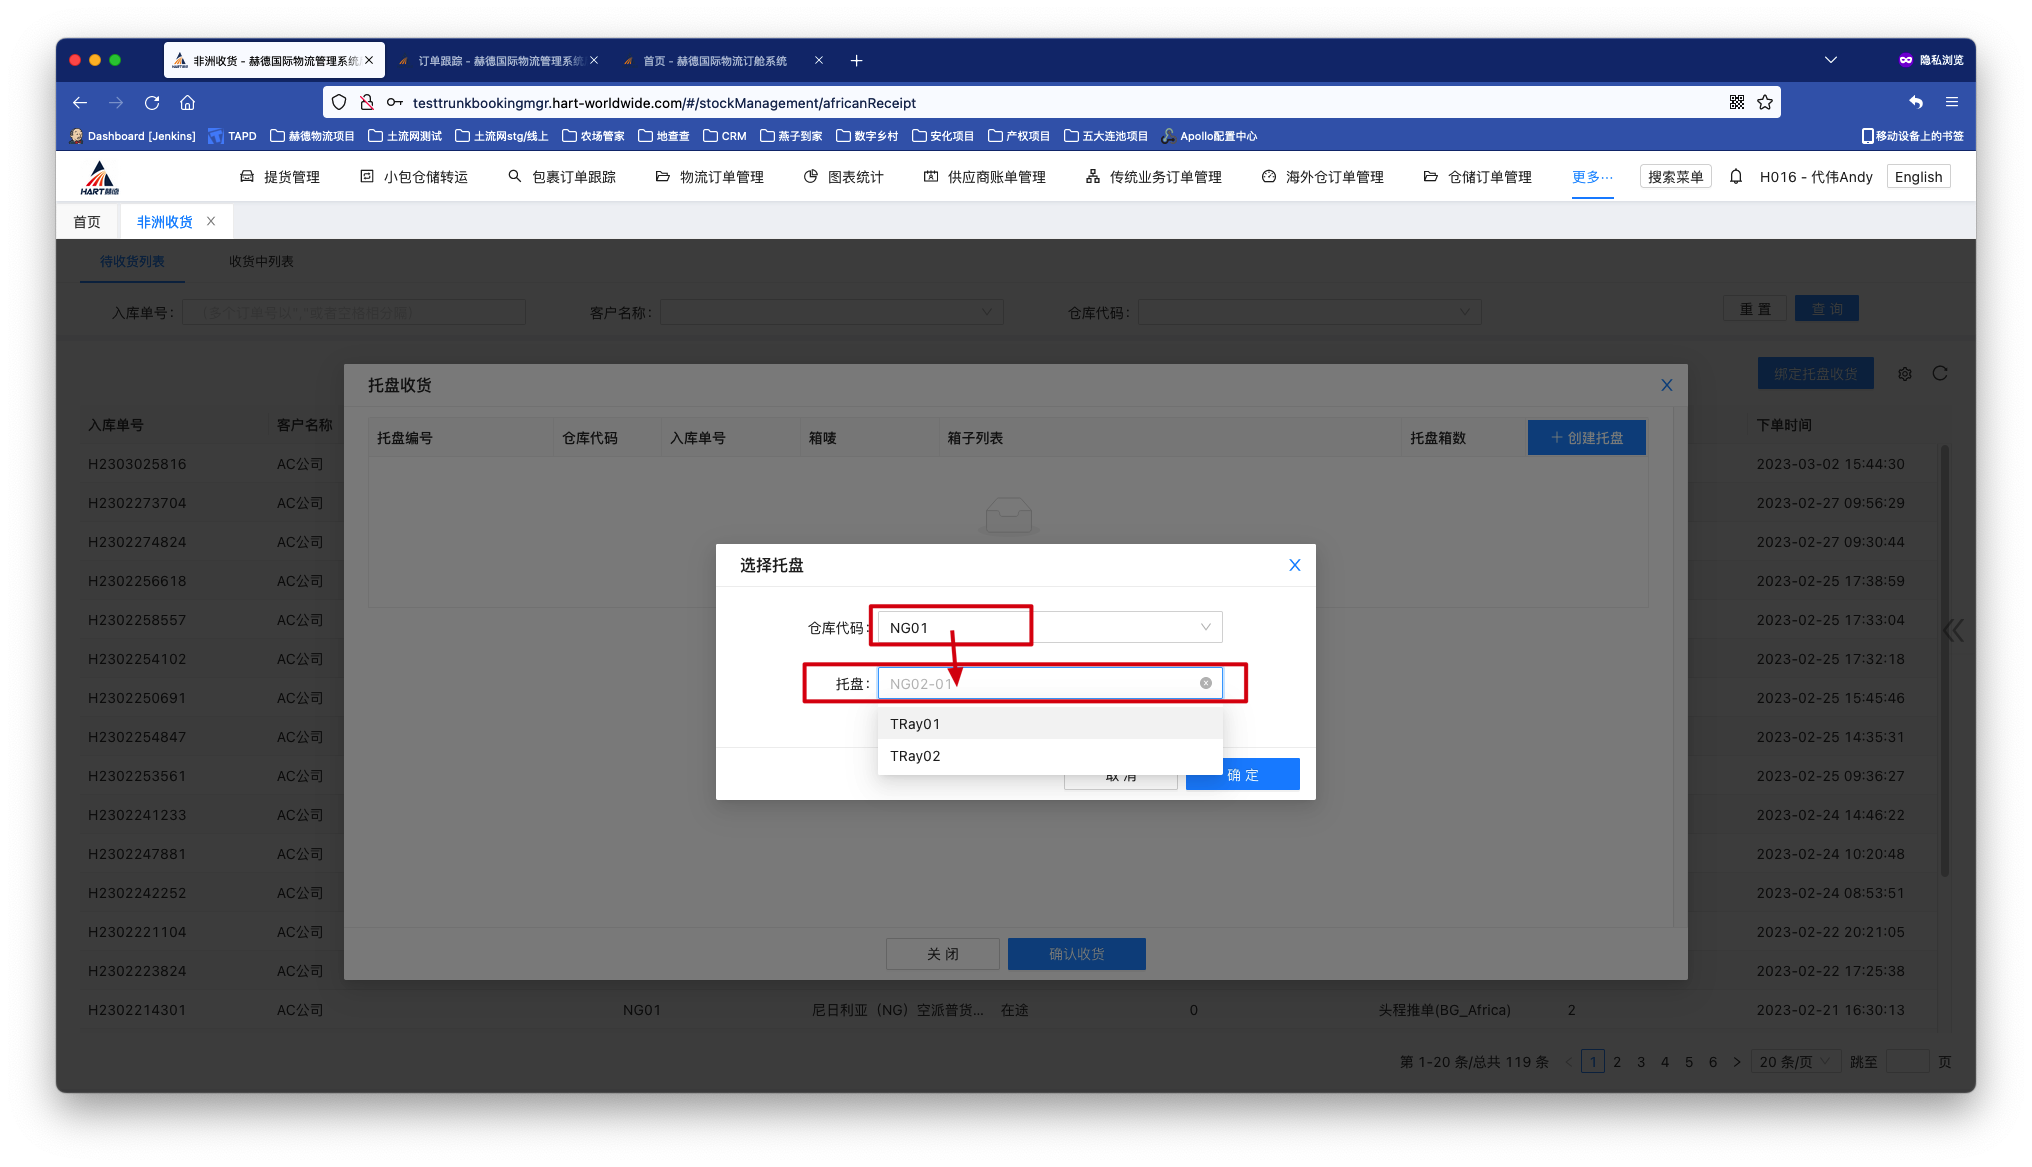Image resolution: width=2032 pixels, height=1167 pixels.
Task: Open the browser hamburger menu
Action: pos(1951,102)
